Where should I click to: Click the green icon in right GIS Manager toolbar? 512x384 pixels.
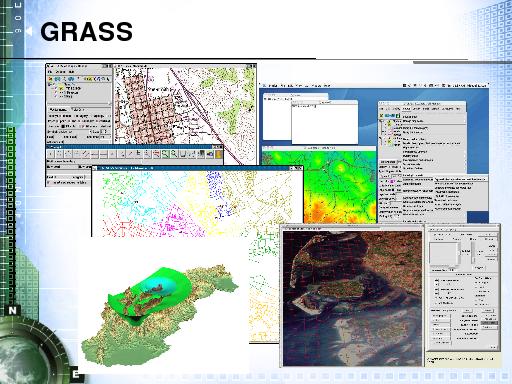coord(398,116)
